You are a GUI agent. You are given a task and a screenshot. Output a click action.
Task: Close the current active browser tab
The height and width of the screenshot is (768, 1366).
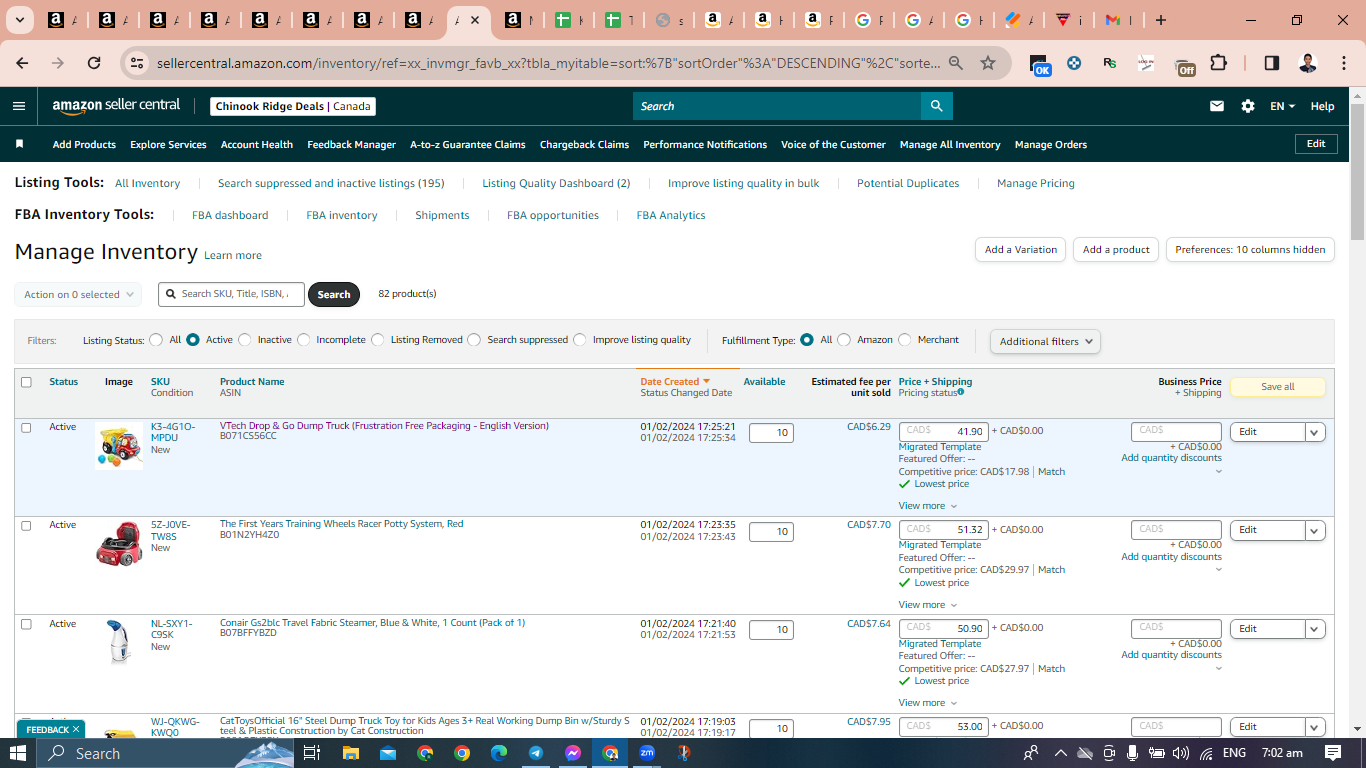coord(475,20)
